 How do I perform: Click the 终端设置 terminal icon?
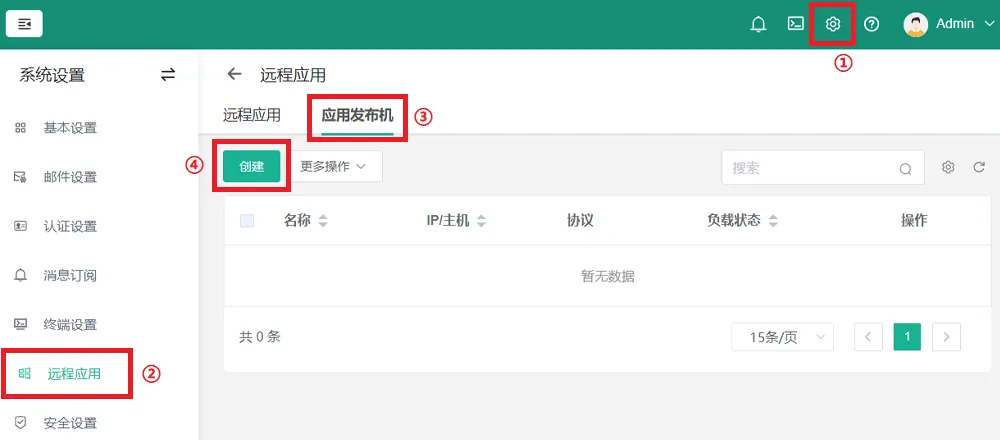click(x=20, y=325)
